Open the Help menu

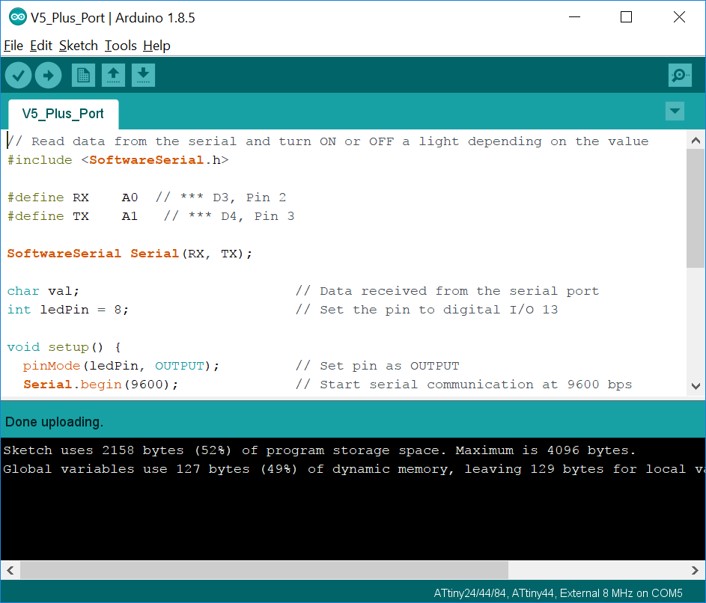pyautogui.click(x=157, y=45)
